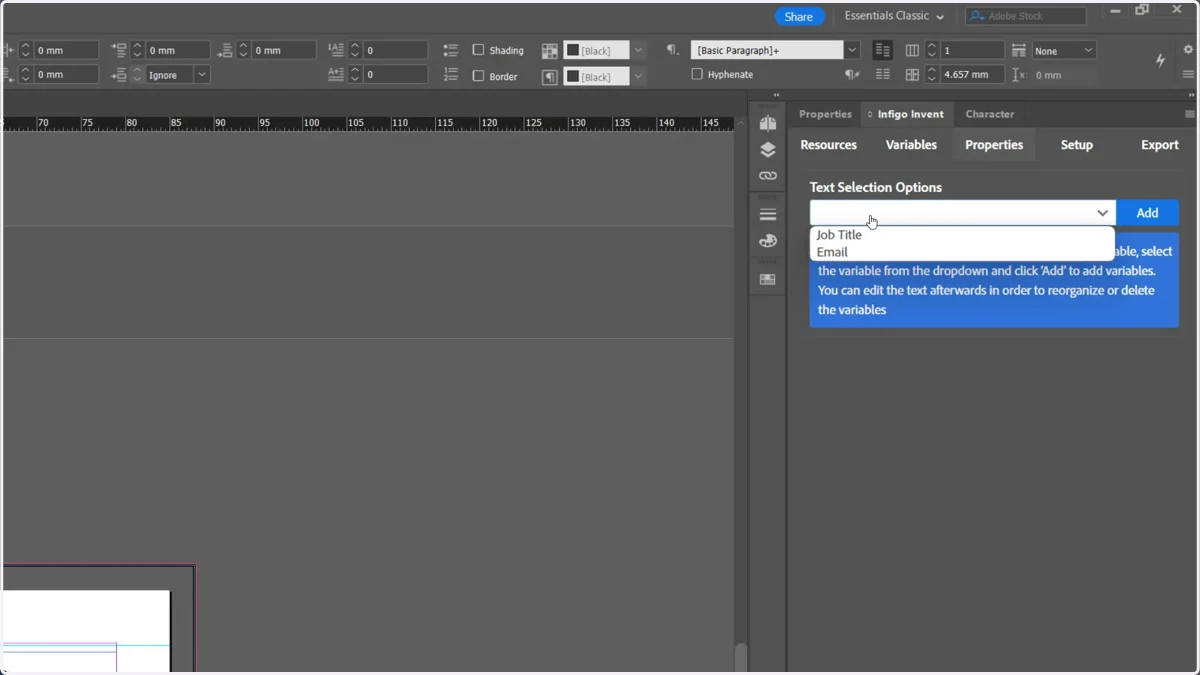Open the Swatches panel grid icon

click(x=768, y=280)
